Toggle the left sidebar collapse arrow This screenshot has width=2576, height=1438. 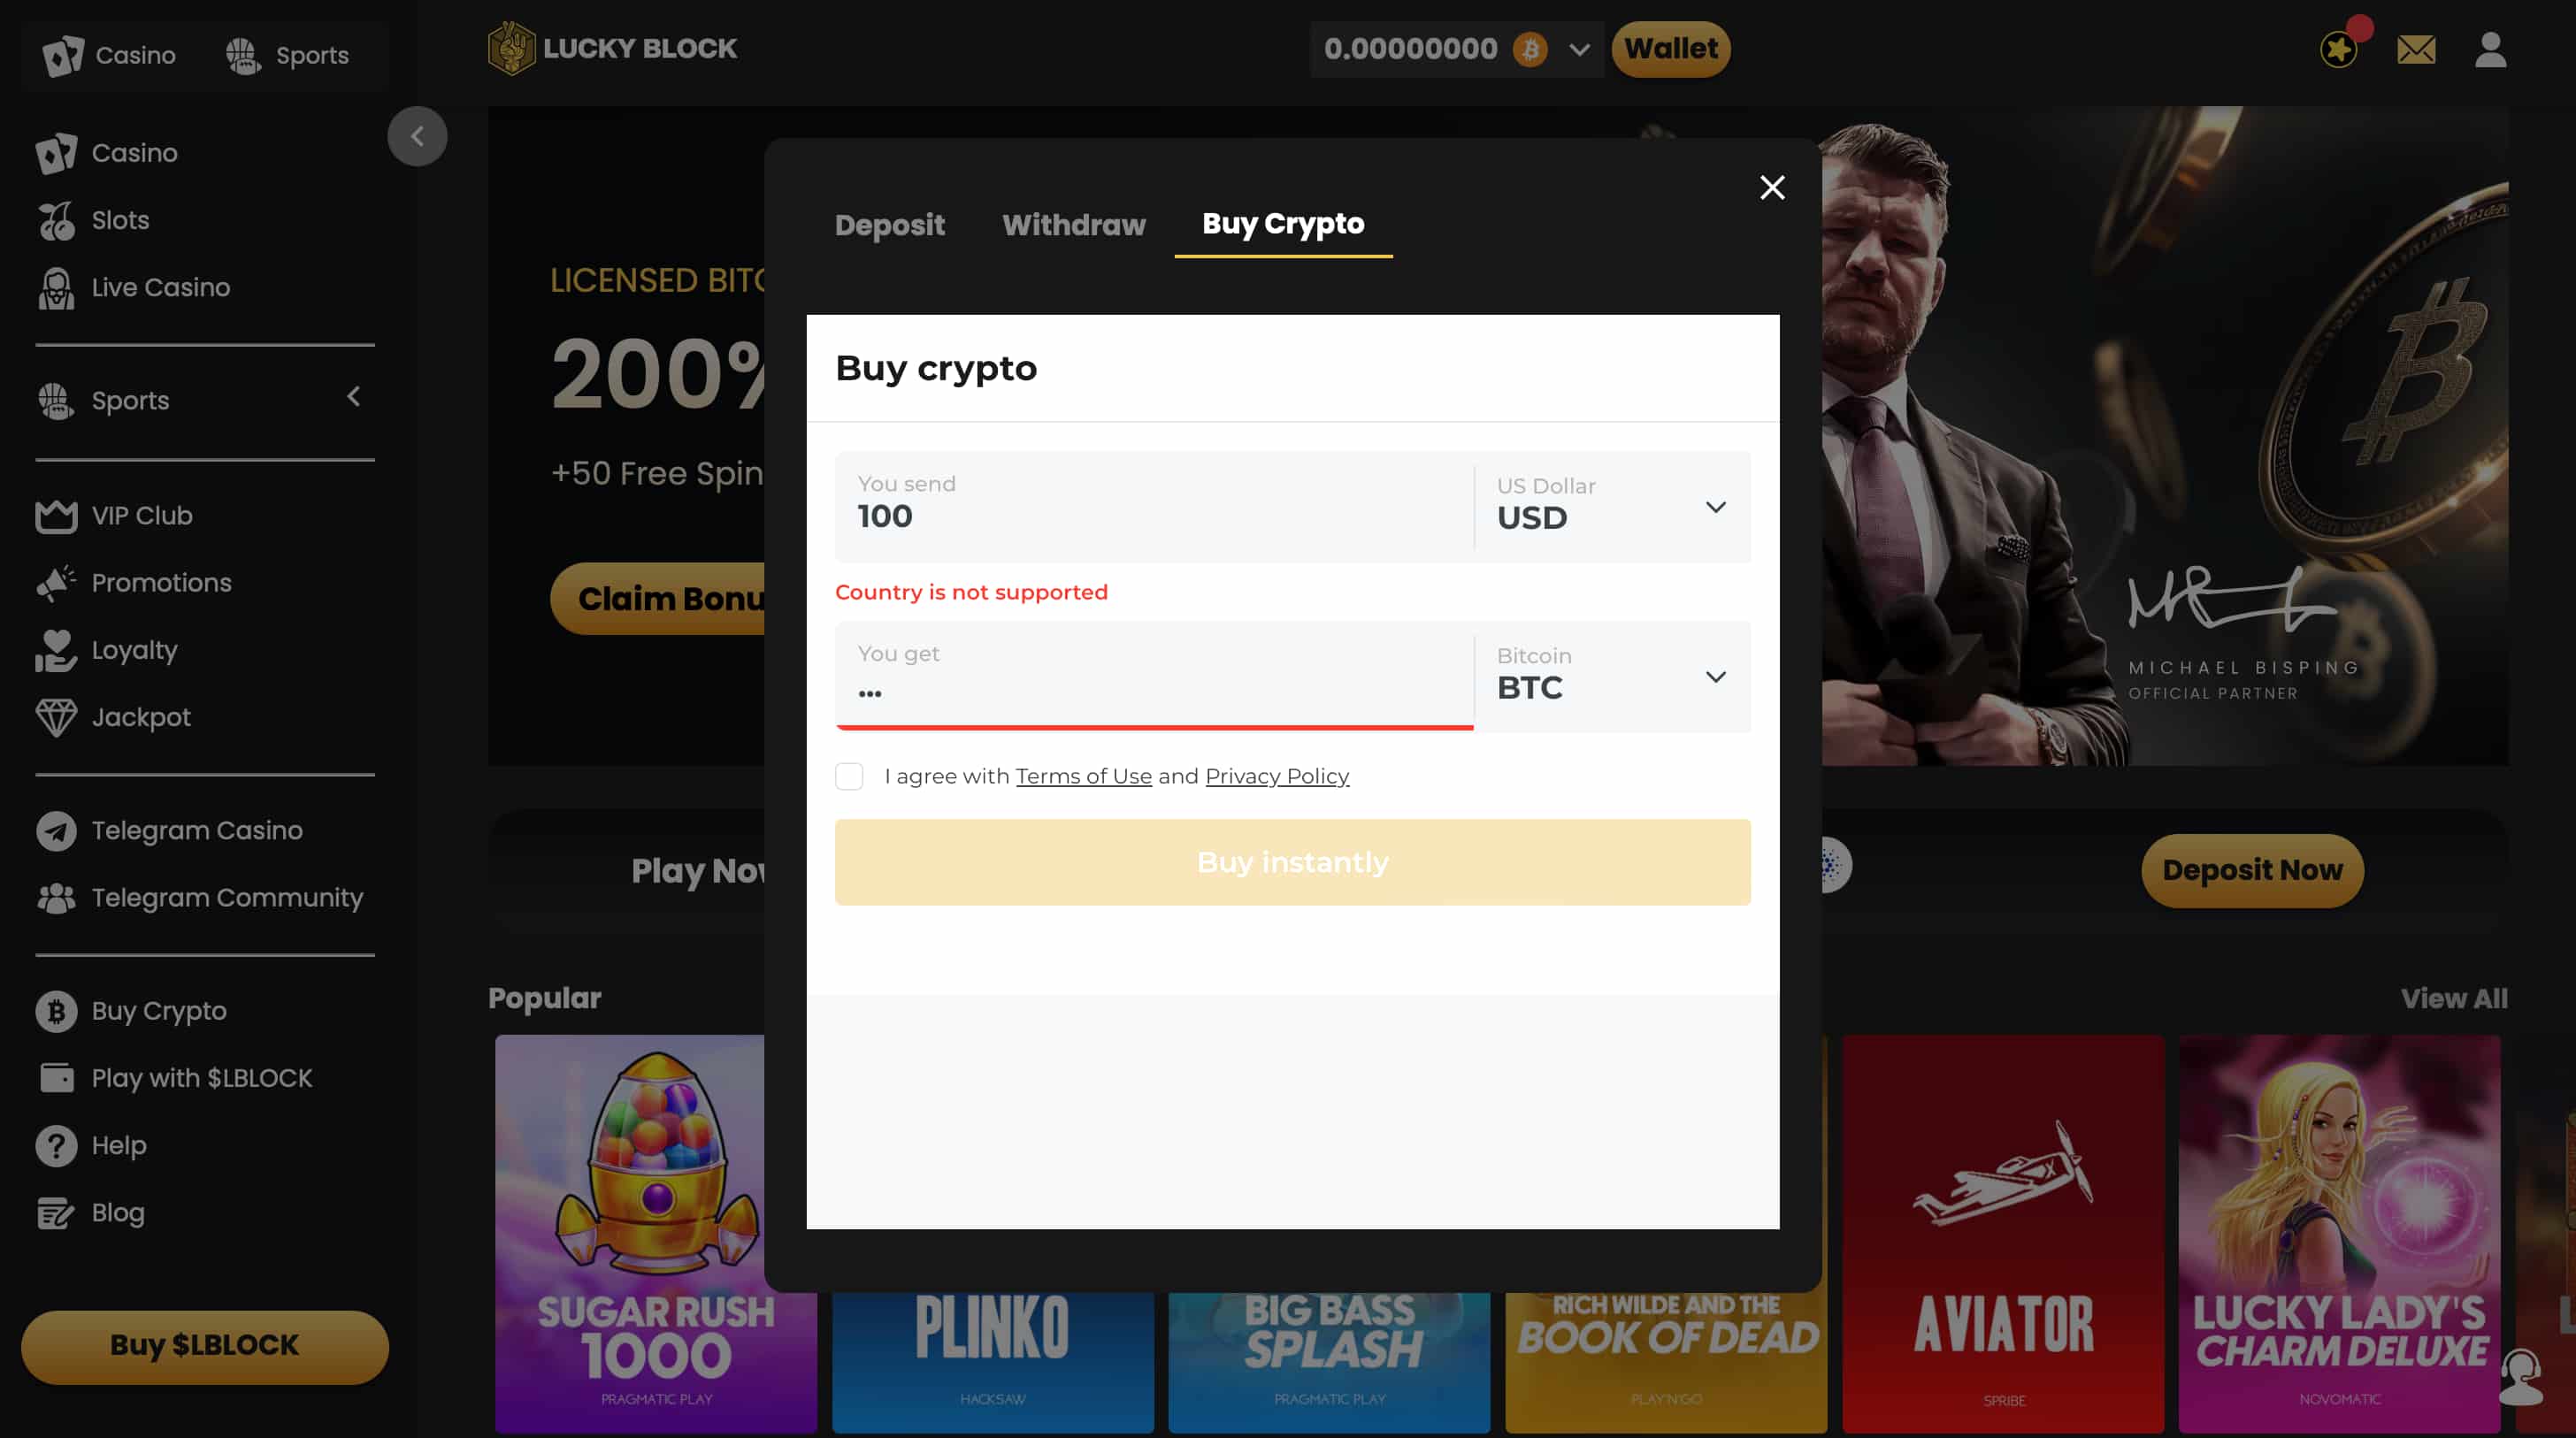[x=417, y=136]
